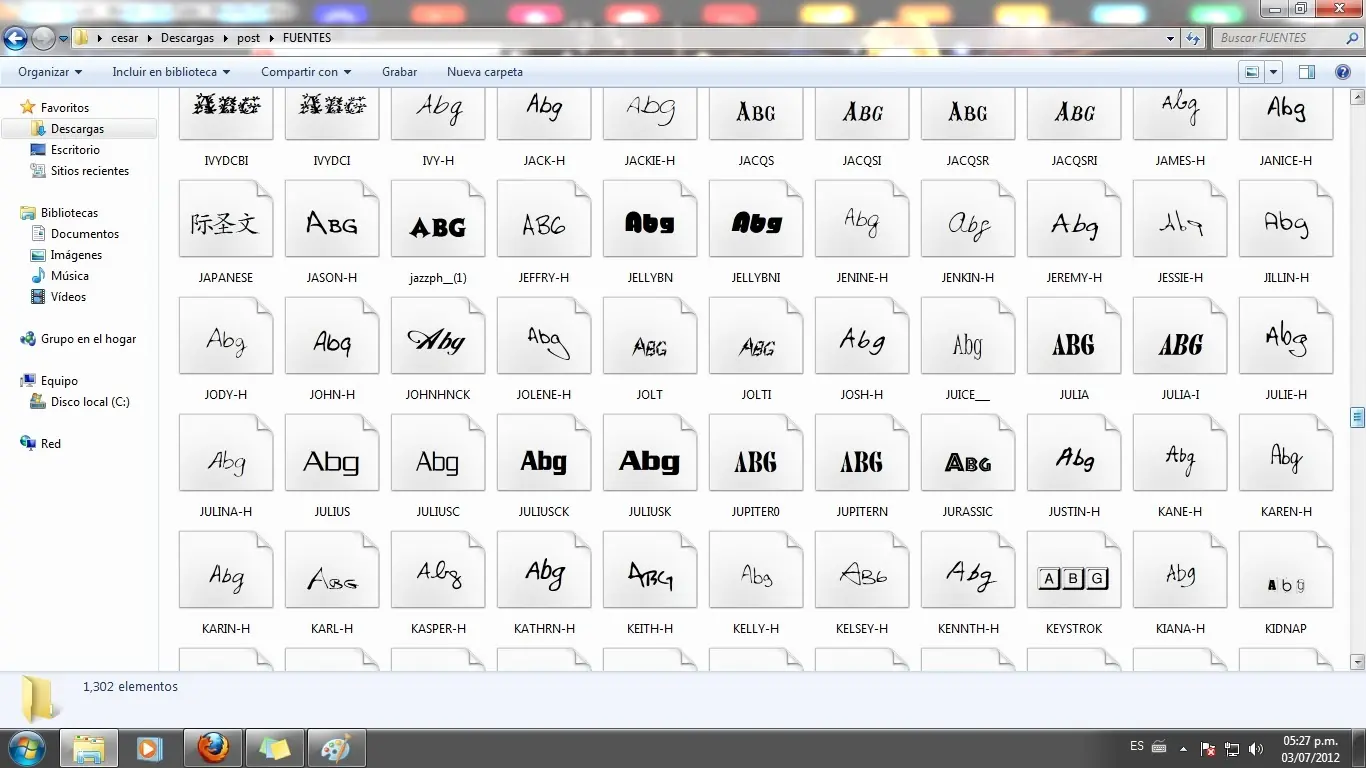Refresh the FUENTES folder view
The height and width of the screenshot is (768, 1366).
click(x=1193, y=38)
